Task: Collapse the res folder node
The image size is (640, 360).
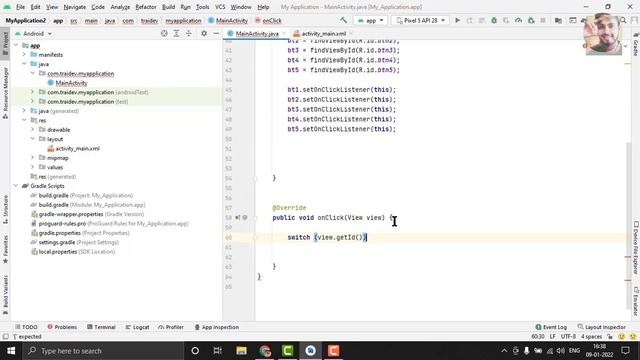Action: [24, 120]
